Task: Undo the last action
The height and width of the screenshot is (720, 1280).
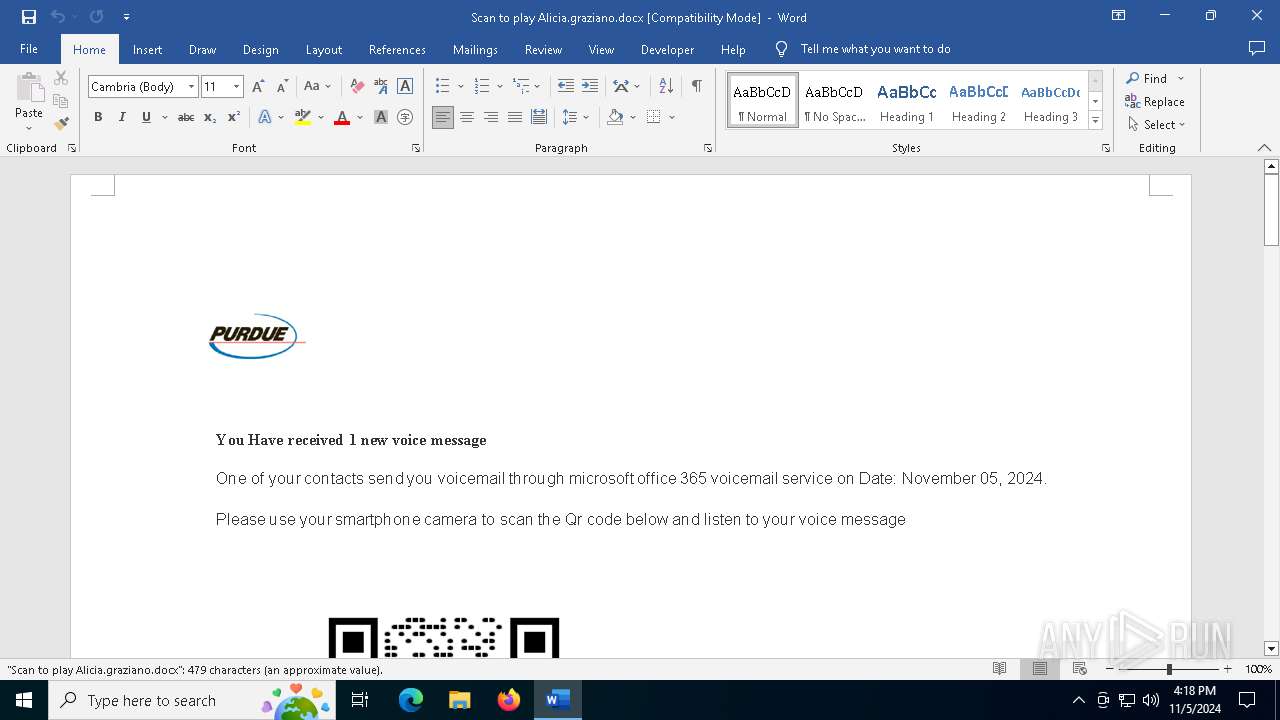Action: point(58,17)
